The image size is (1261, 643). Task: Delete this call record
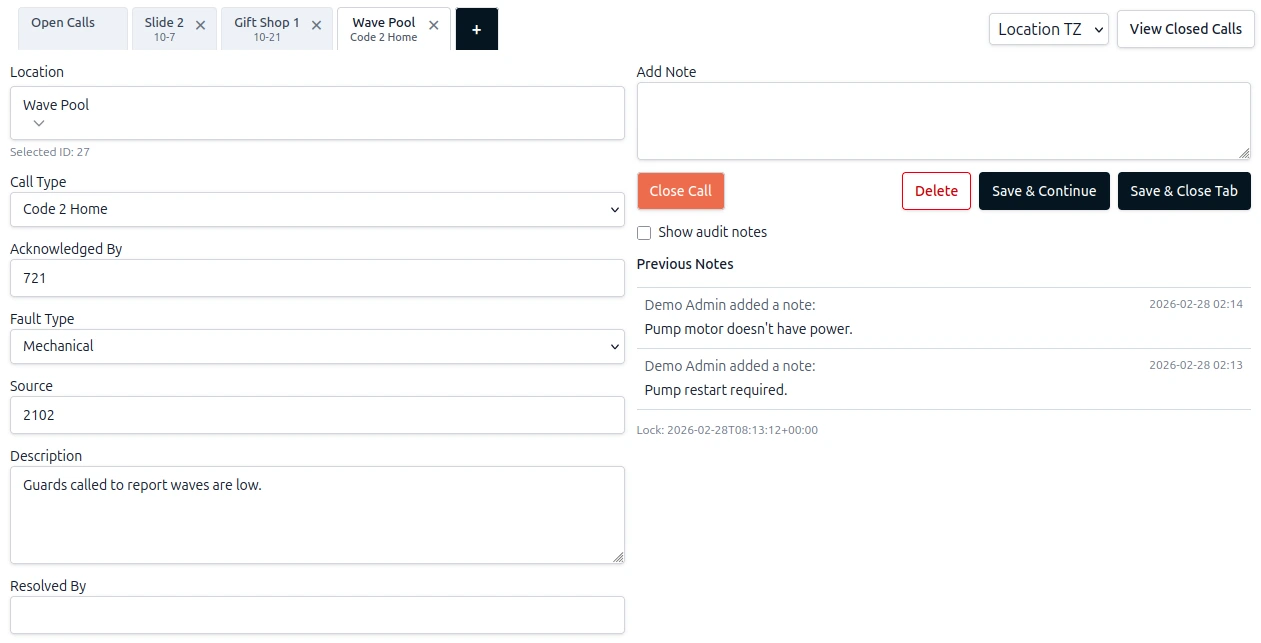936,191
